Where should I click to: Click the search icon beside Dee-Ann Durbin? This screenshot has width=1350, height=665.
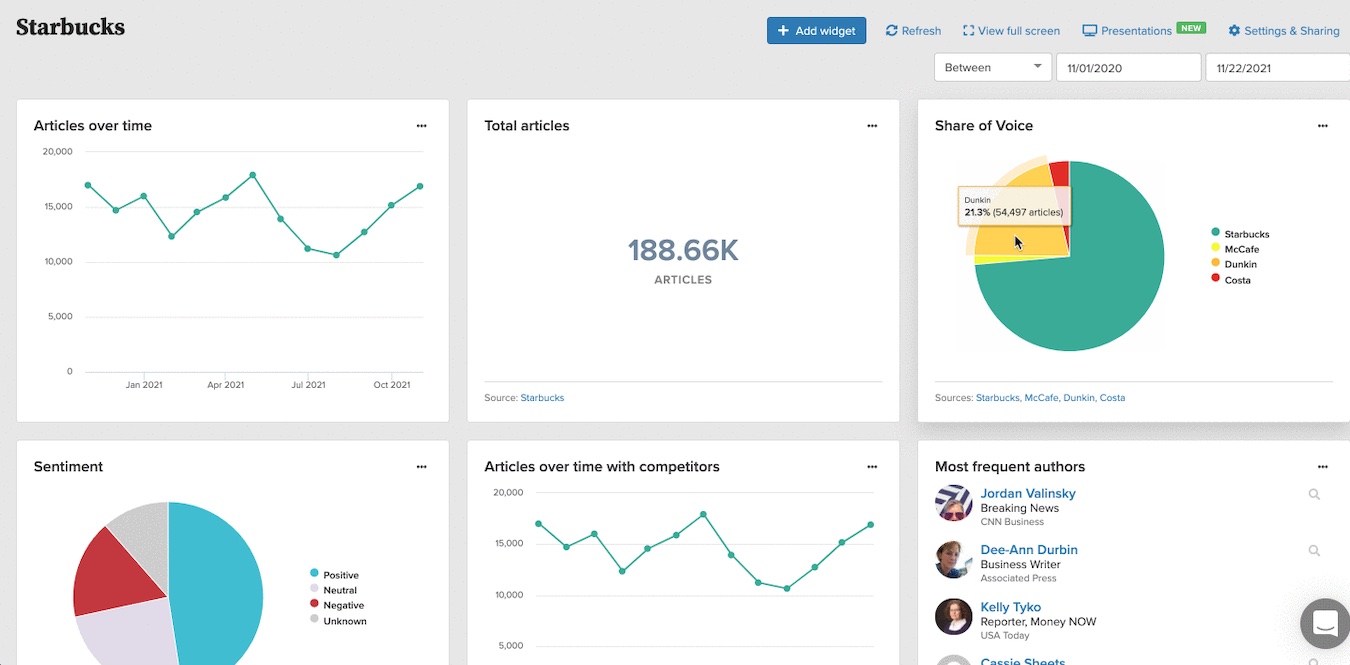click(x=1314, y=551)
